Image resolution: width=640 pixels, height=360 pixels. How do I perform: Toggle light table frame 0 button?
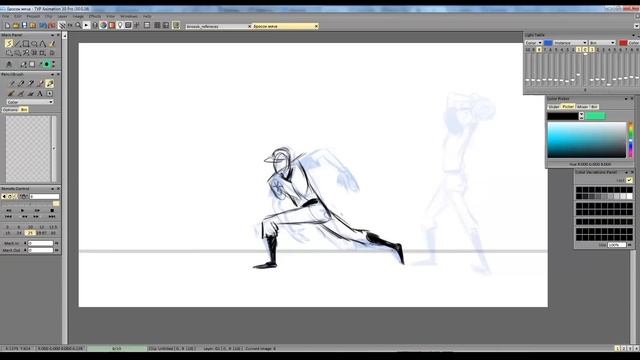pyautogui.click(x=585, y=49)
